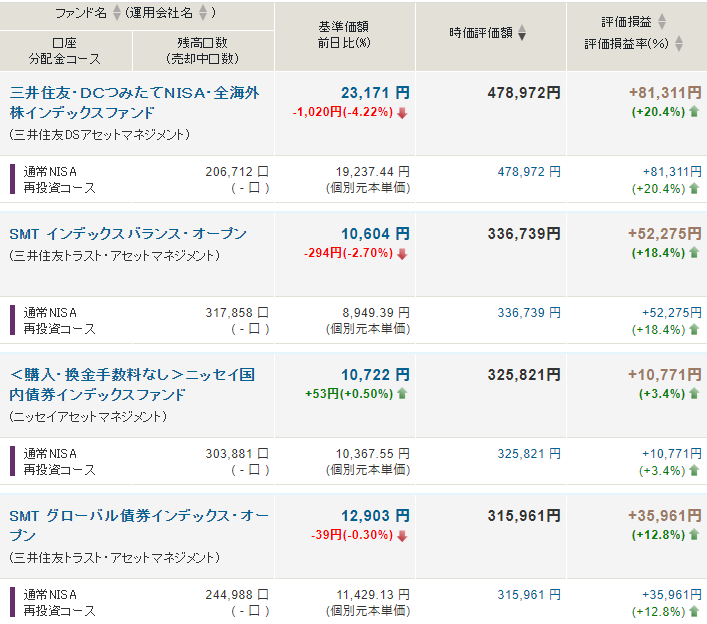Click the 口座 分配金コース header cell
Image resolution: width=707 pixels, height=624 pixels.
(65, 50)
